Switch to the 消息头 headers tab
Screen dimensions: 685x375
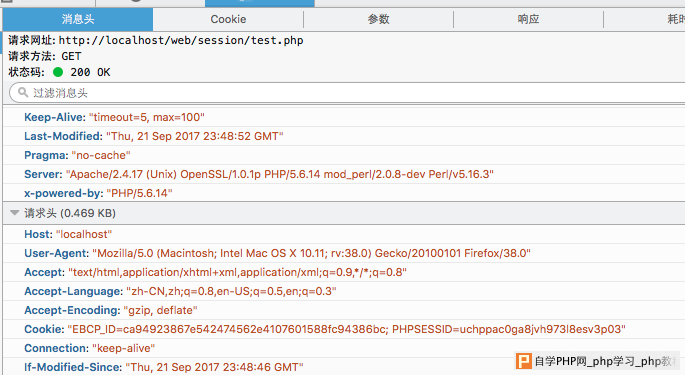point(78,19)
